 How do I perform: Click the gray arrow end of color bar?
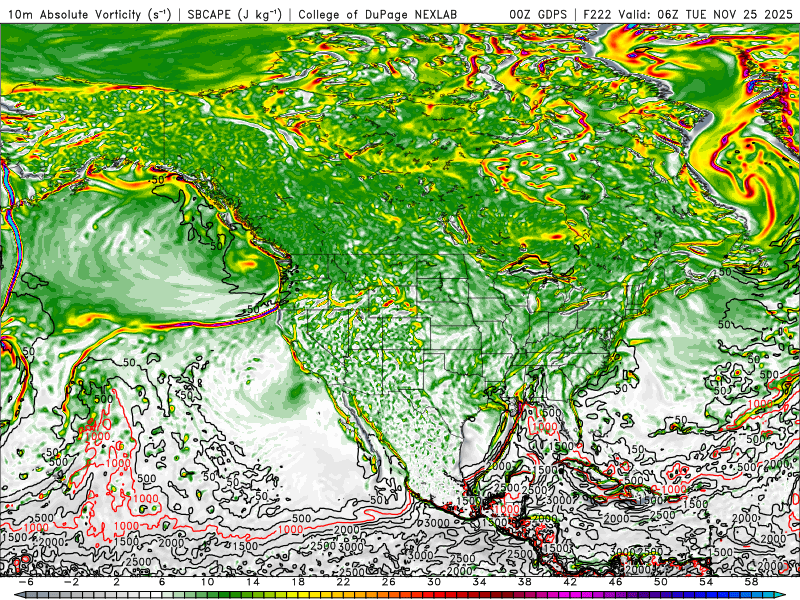coord(18,595)
